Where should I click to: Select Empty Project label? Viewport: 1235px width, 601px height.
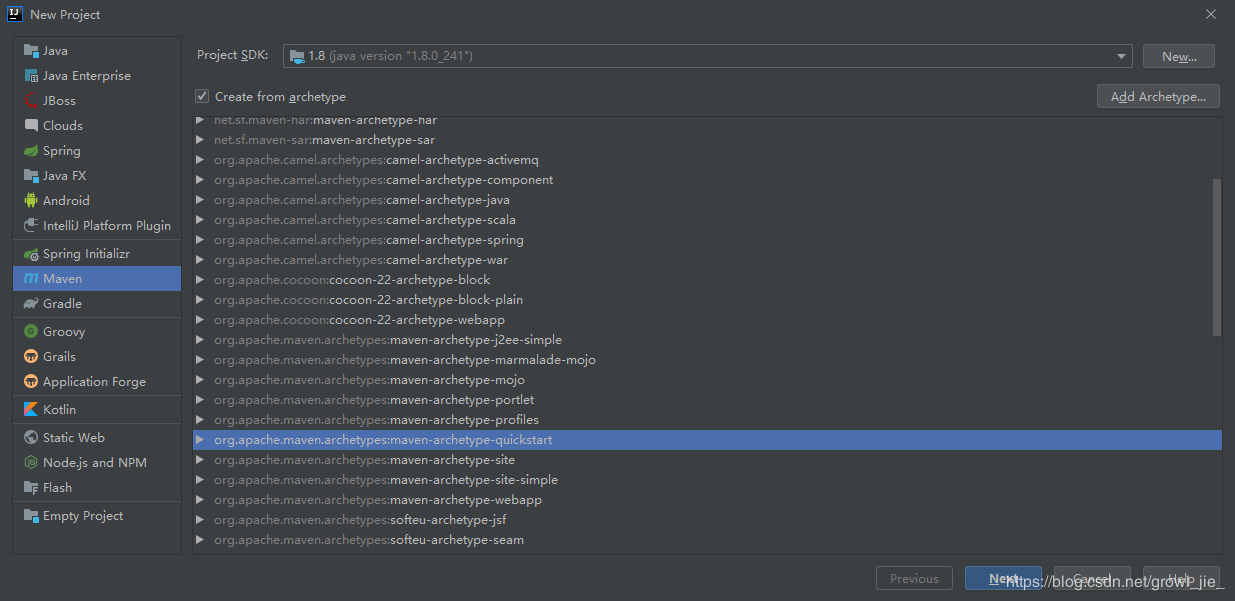[x=83, y=516]
